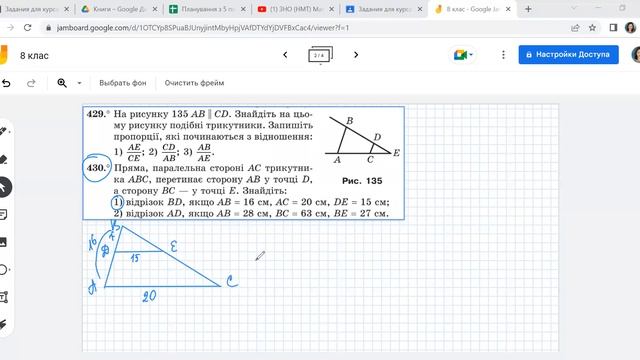The height and width of the screenshot is (360, 640).
Task: Add a text box tool
Action: [3, 297]
